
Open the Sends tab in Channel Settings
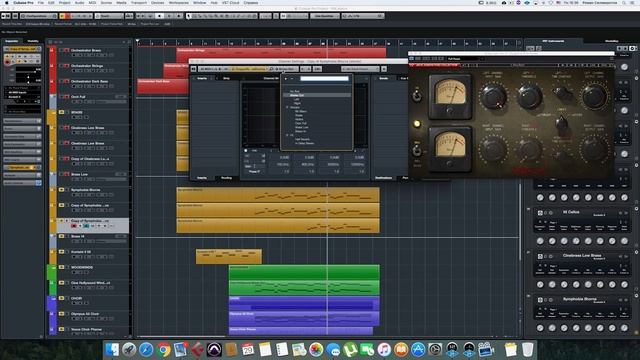point(383,78)
